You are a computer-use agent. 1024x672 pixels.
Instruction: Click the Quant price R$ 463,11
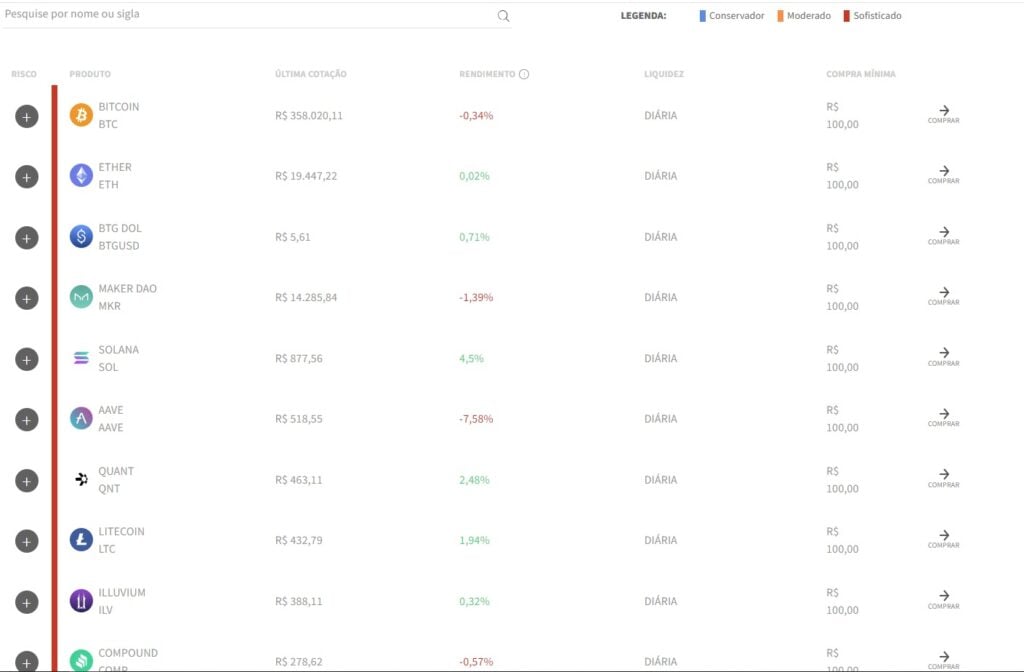click(x=299, y=480)
